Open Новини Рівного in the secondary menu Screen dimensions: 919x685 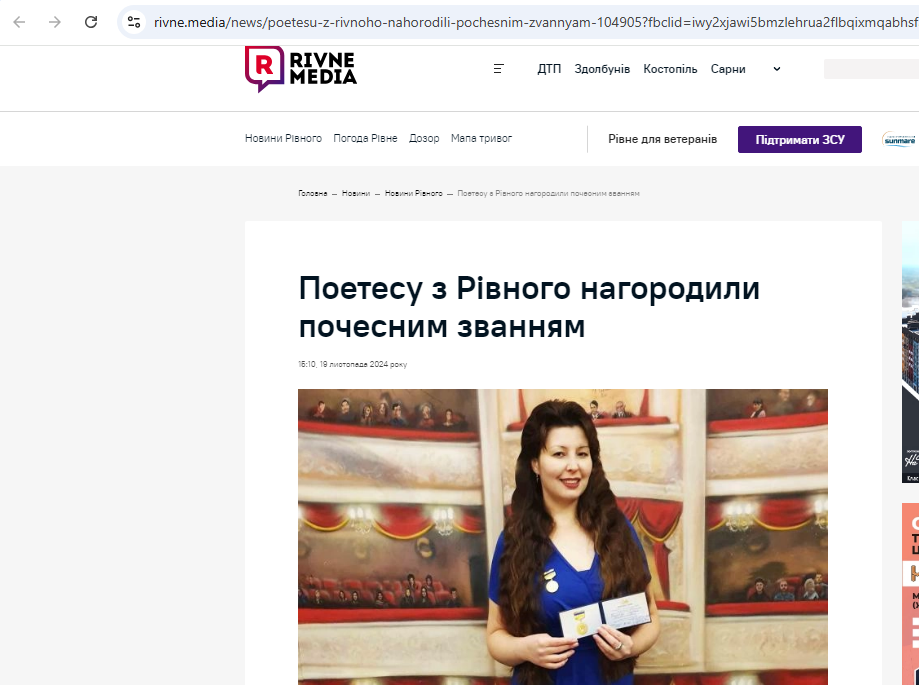click(x=283, y=139)
